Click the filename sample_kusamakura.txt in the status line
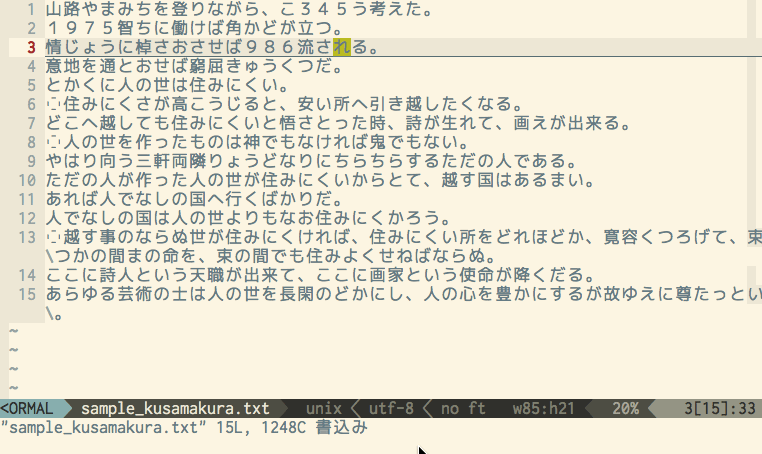 [x=175, y=408]
